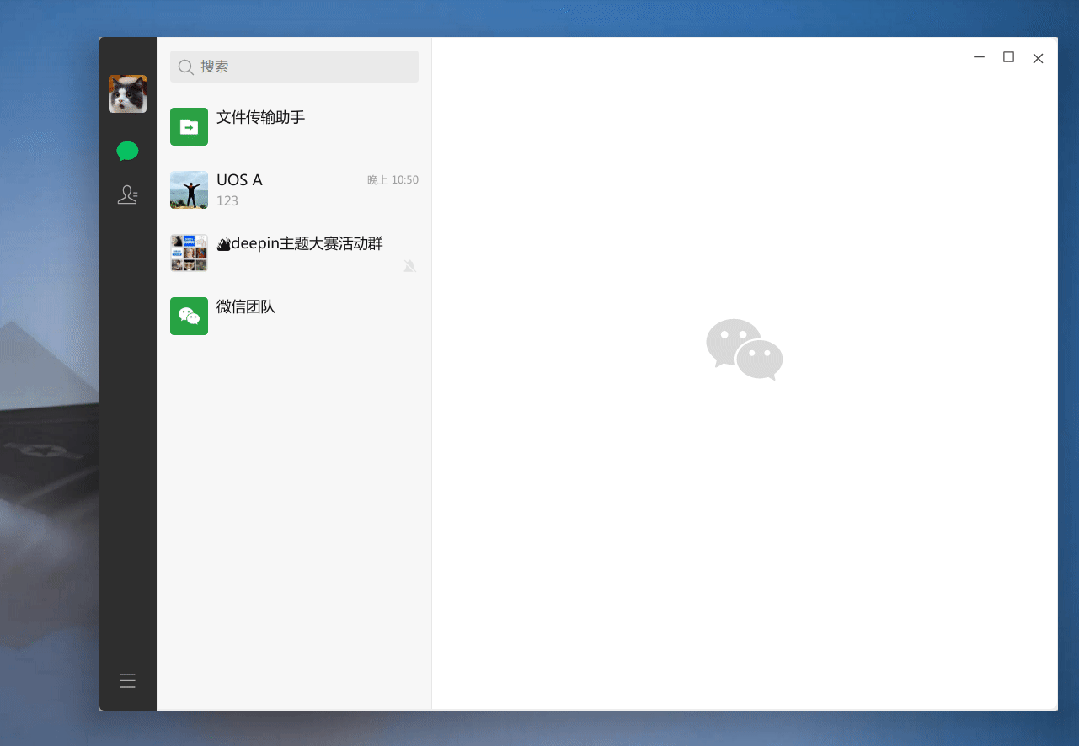The width and height of the screenshot is (1079, 746).
Task: Open your profile avatar picture
Action: (127, 94)
